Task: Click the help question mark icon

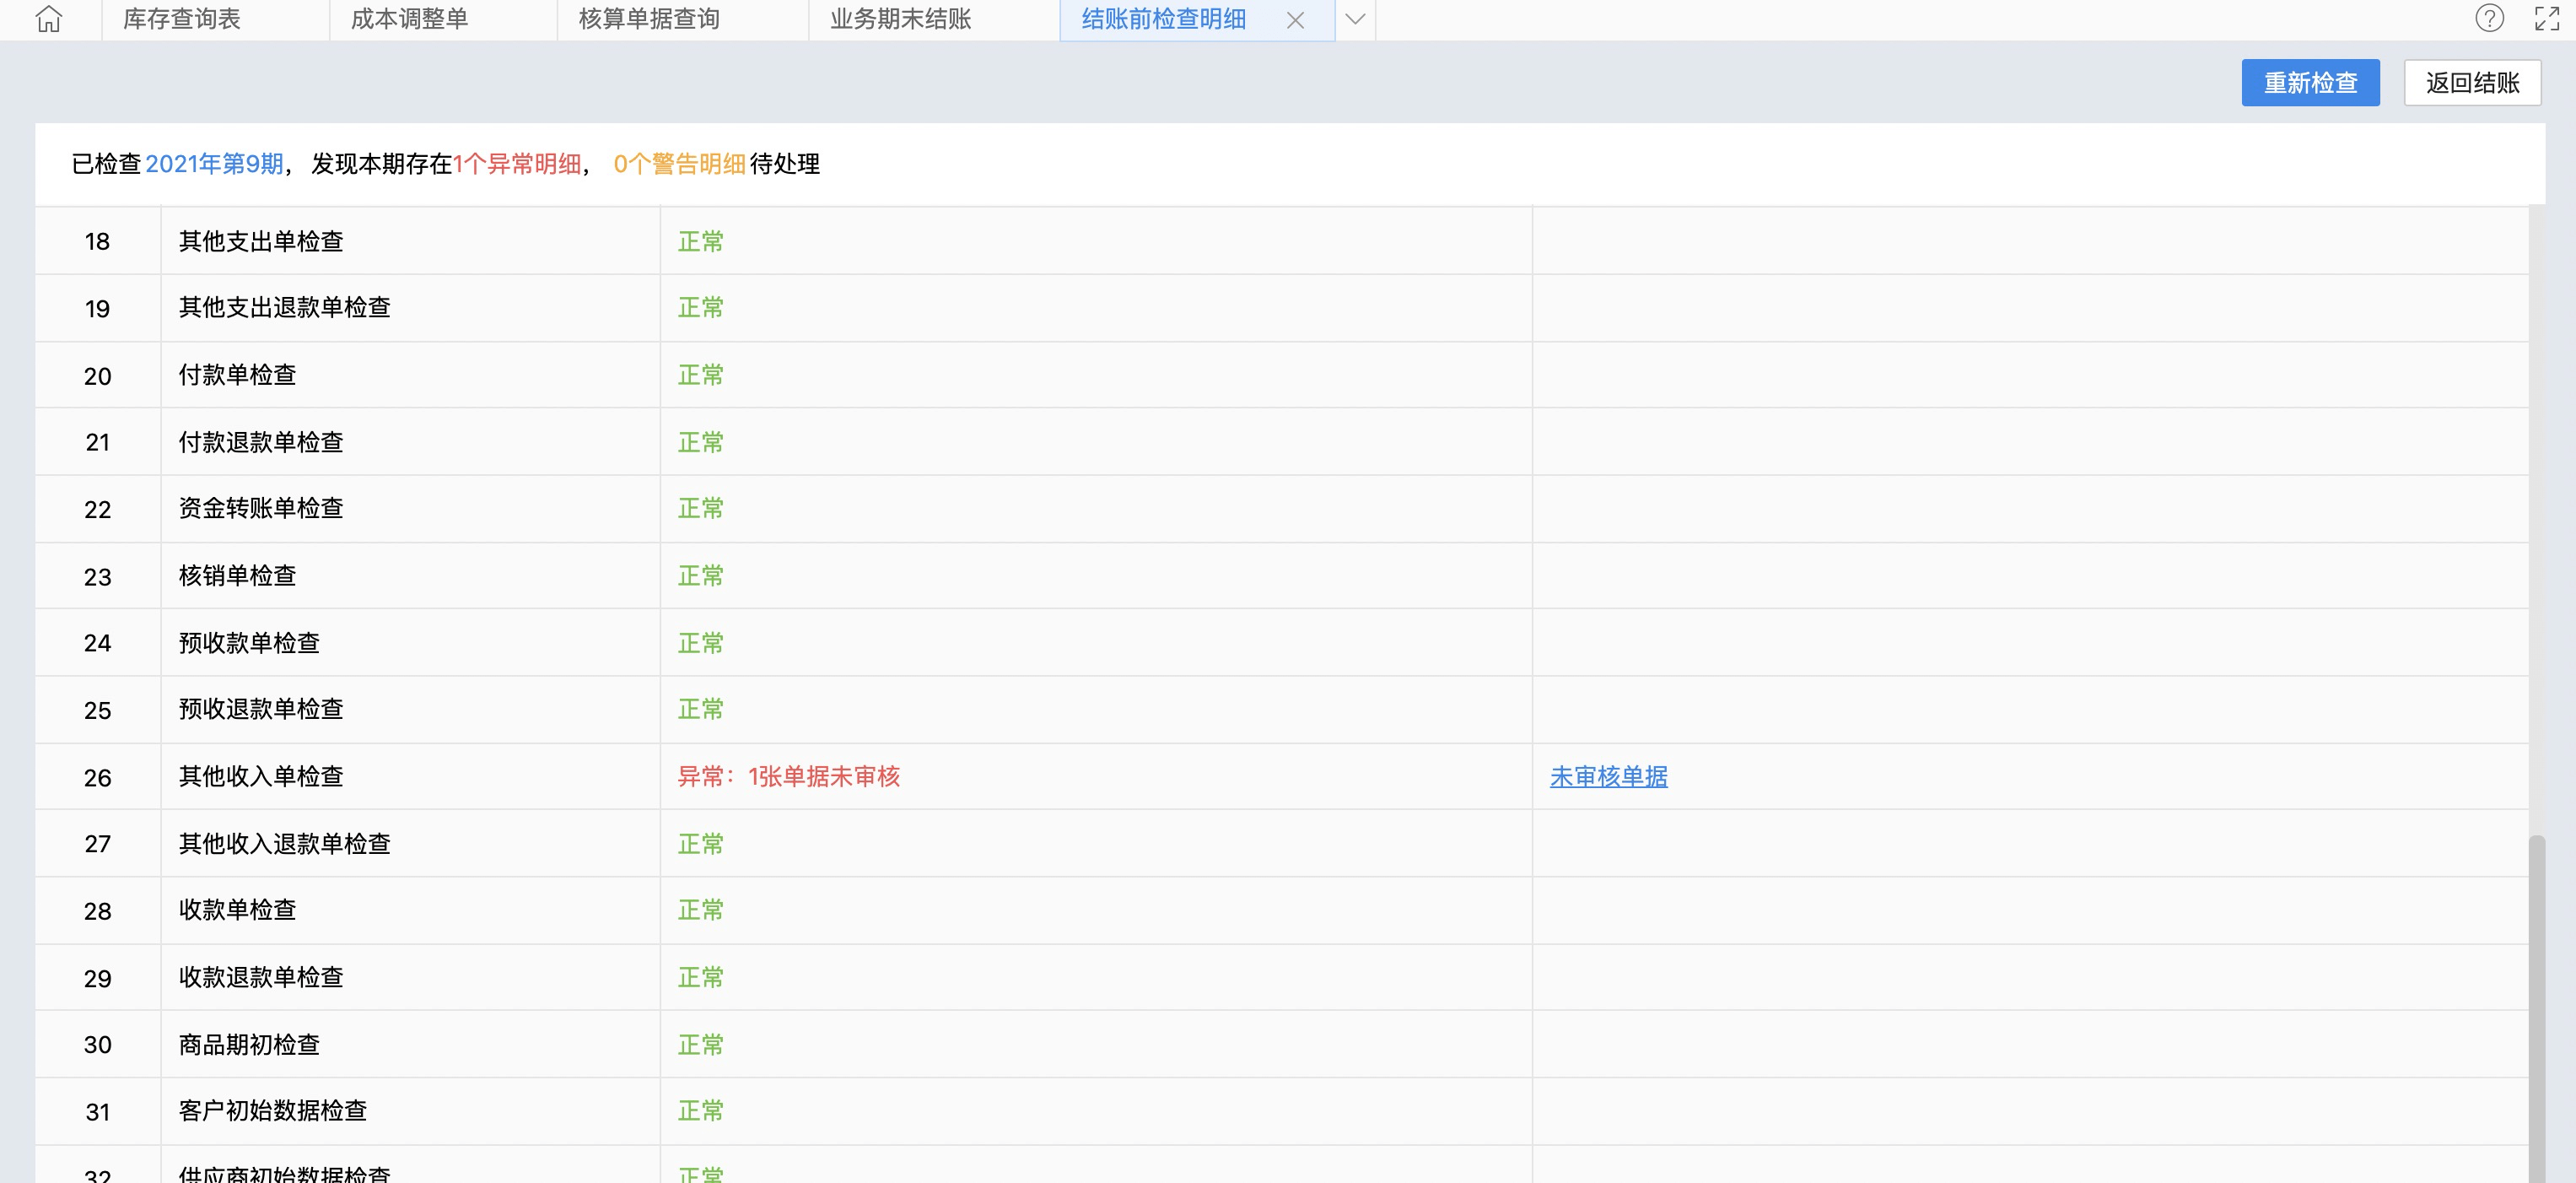Action: click(2489, 19)
